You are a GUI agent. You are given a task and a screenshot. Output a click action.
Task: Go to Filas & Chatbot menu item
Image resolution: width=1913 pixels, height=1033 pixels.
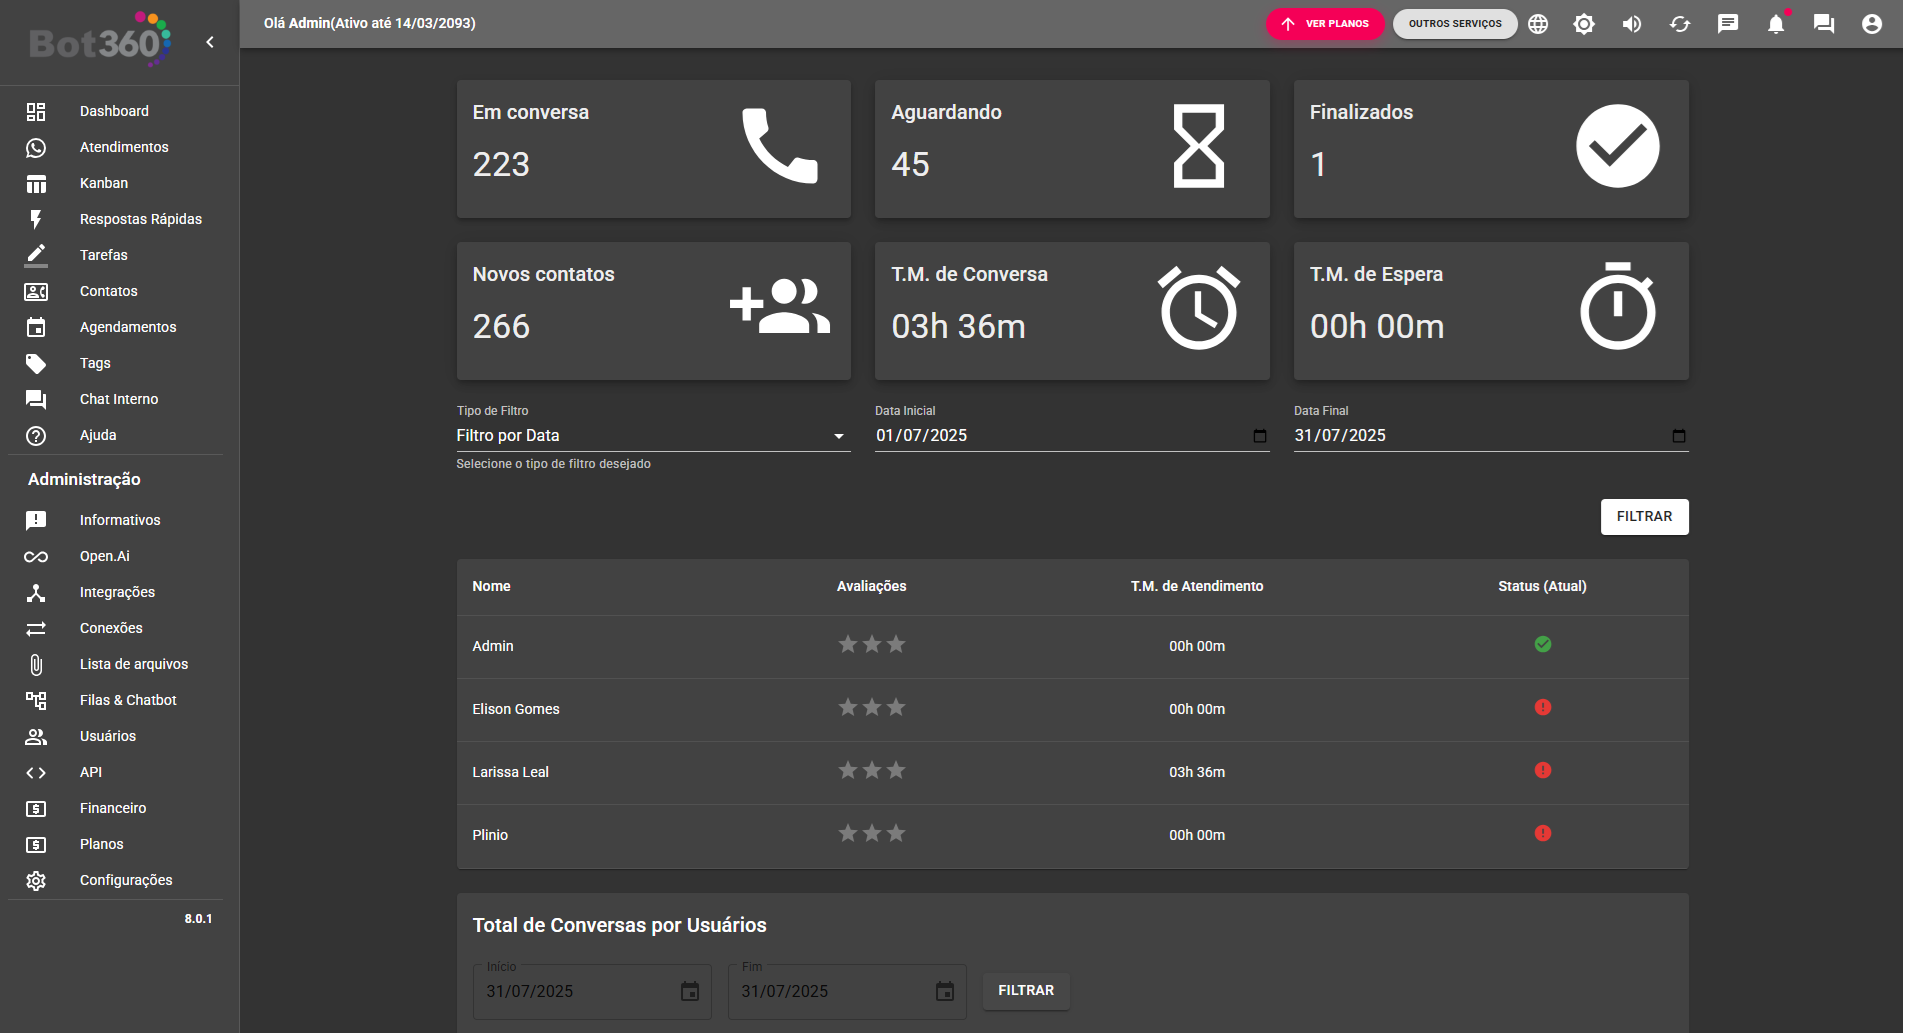pyautogui.click(x=128, y=700)
